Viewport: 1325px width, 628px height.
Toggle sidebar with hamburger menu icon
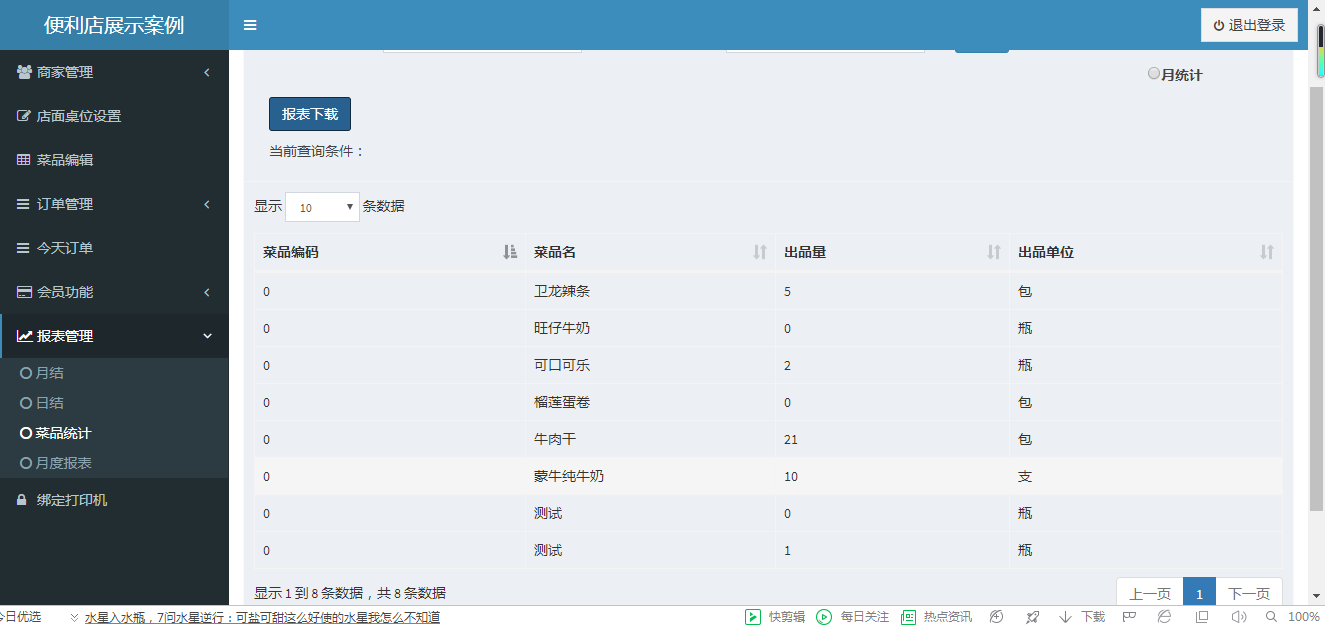coord(250,25)
